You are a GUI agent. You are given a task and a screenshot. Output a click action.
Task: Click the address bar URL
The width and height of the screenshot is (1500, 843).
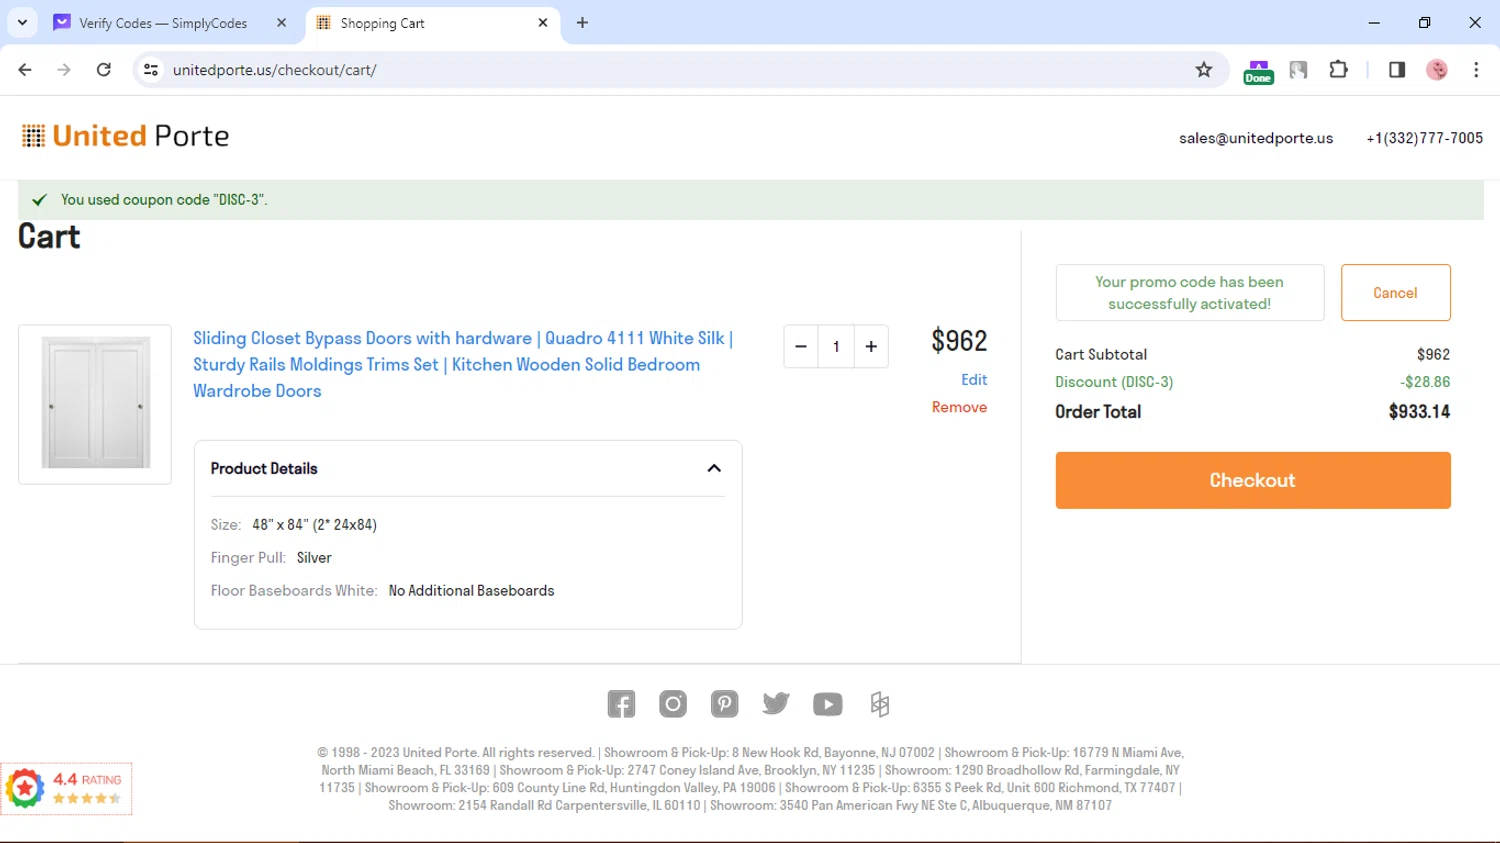275,70
